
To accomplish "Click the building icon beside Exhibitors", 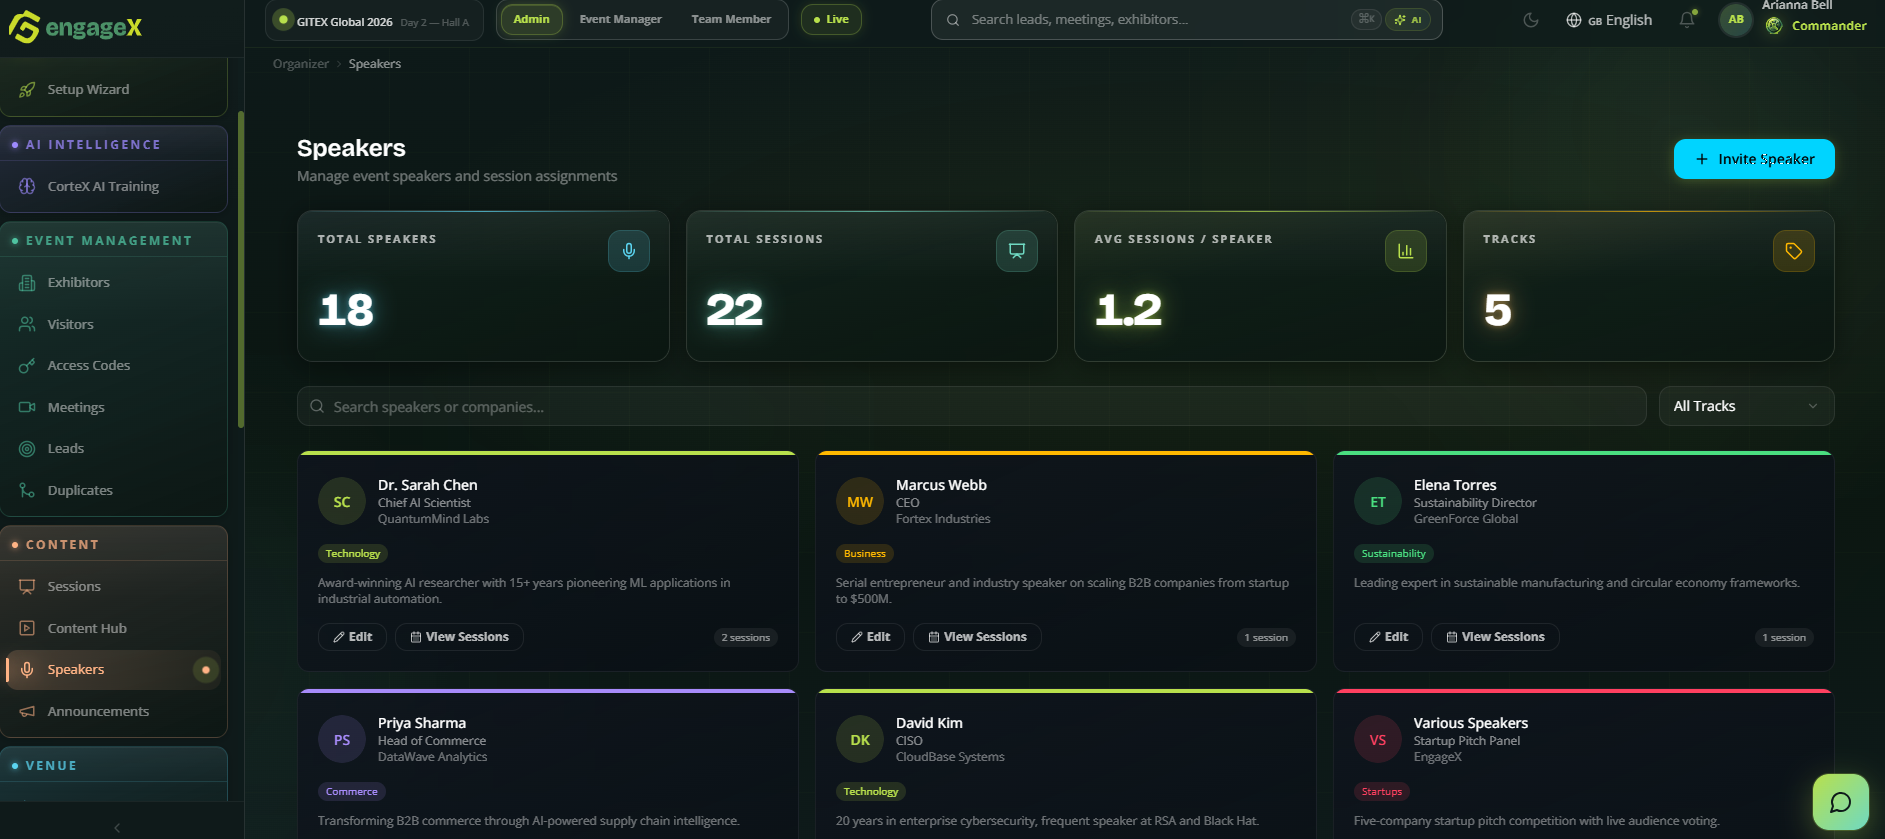I will [x=27, y=283].
